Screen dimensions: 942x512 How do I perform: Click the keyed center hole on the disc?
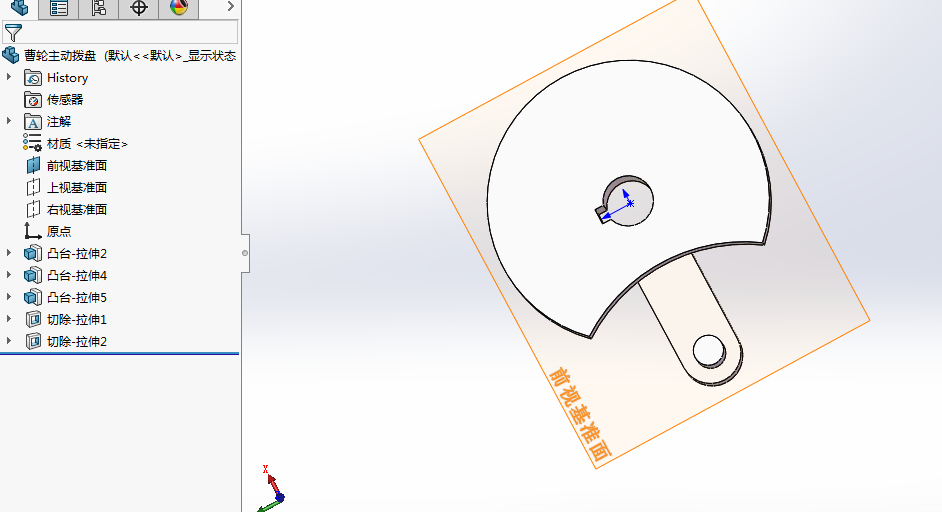(626, 201)
